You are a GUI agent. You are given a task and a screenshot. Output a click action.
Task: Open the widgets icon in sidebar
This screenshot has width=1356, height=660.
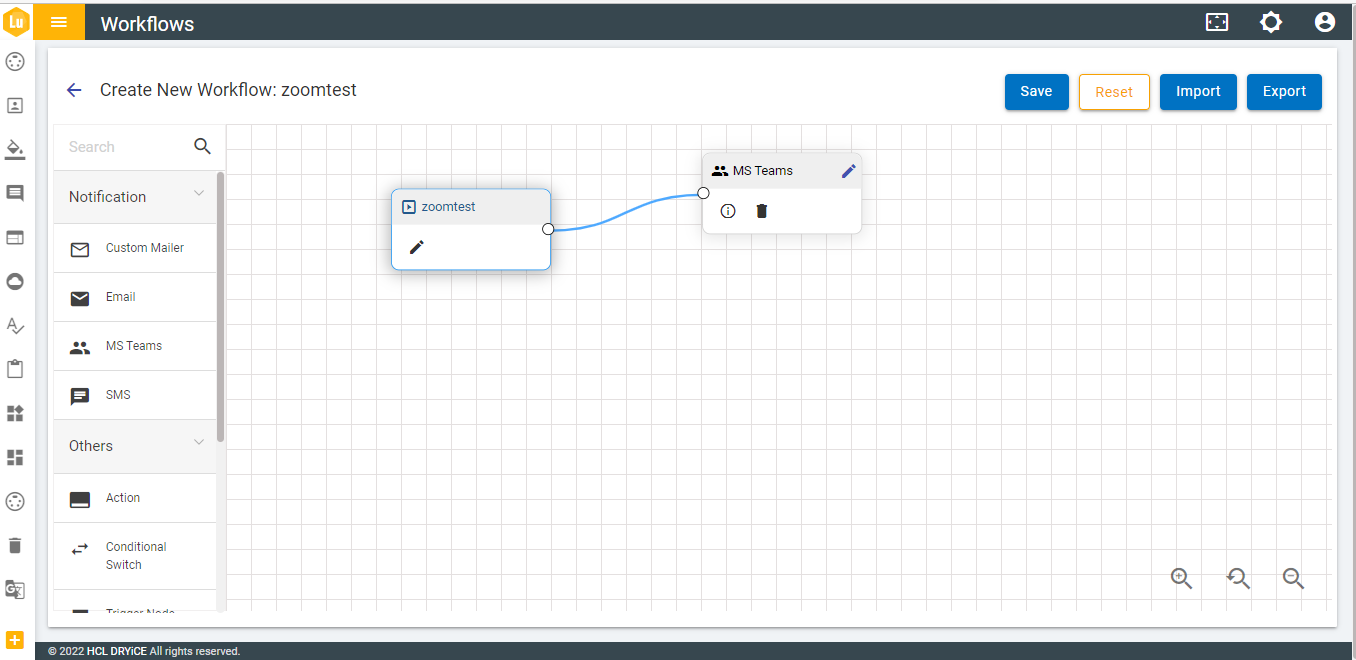tap(15, 413)
